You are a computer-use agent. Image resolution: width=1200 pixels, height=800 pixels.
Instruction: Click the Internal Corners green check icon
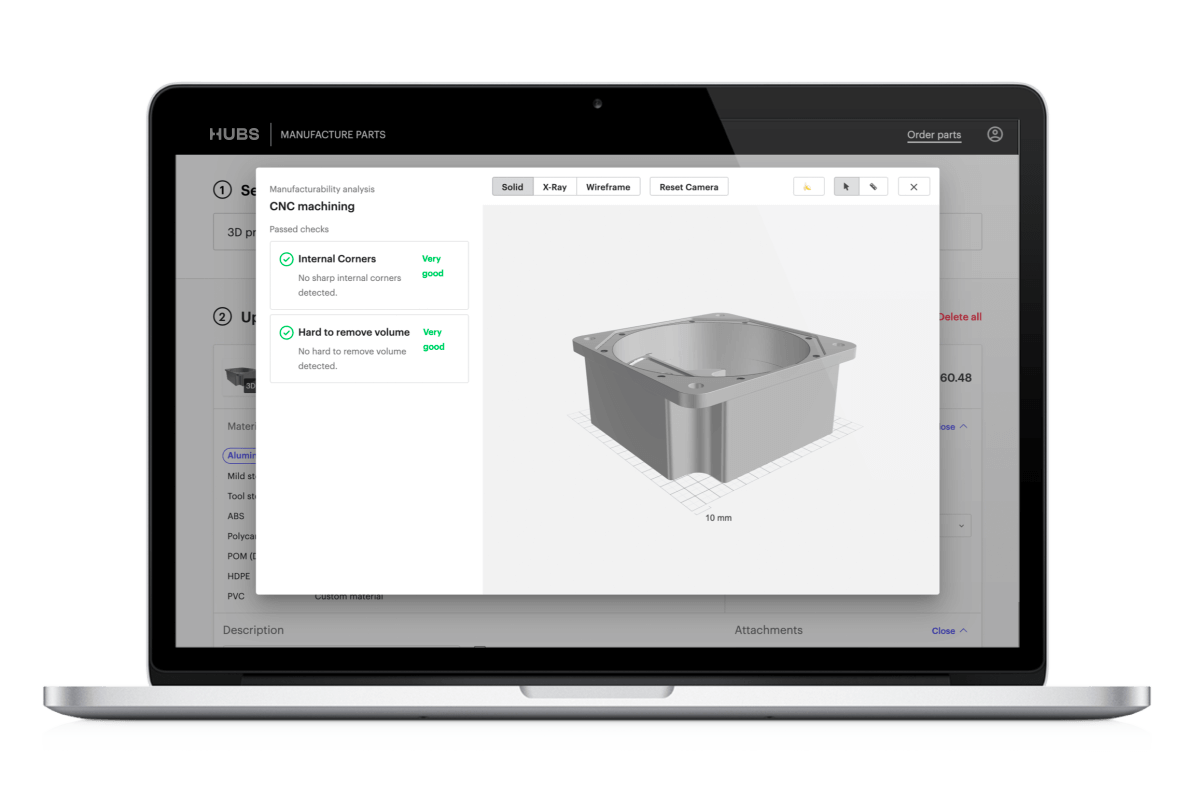point(286,259)
